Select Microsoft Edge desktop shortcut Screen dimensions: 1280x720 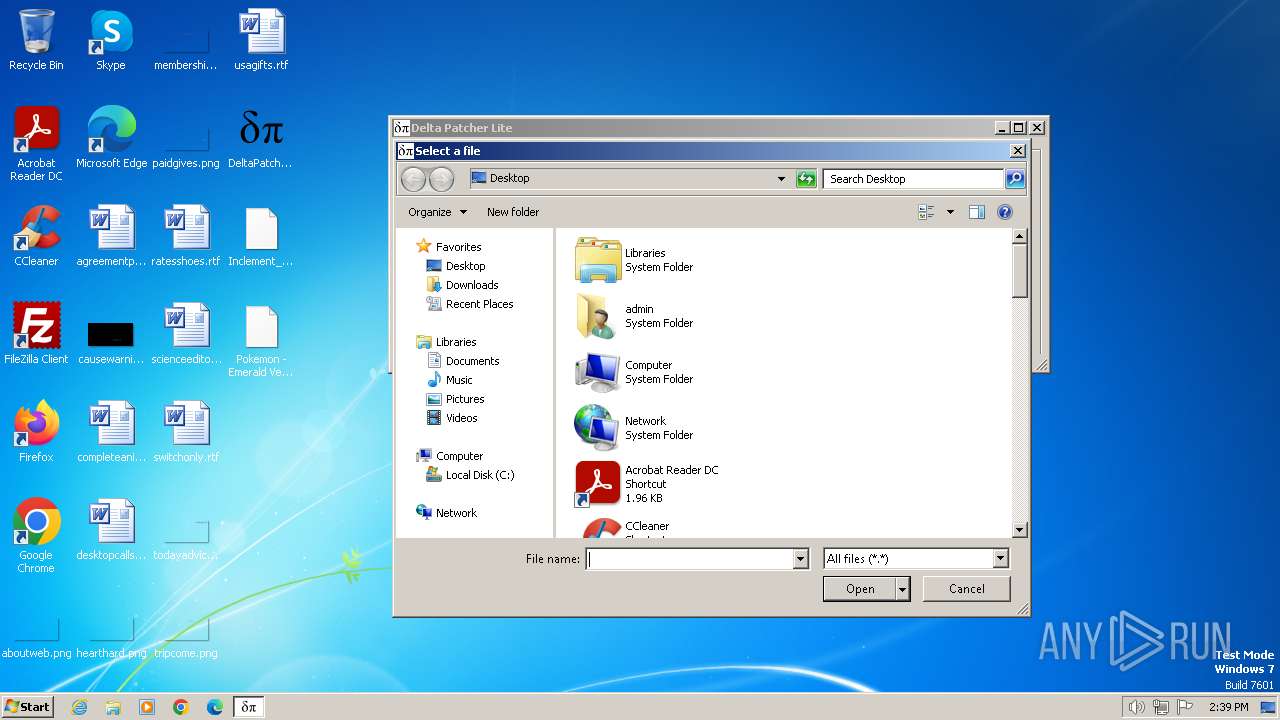[111, 138]
